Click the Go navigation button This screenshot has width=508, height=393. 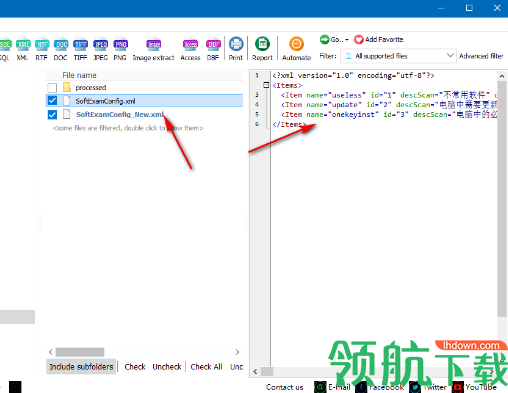pyautogui.click(x=334, y=39)
